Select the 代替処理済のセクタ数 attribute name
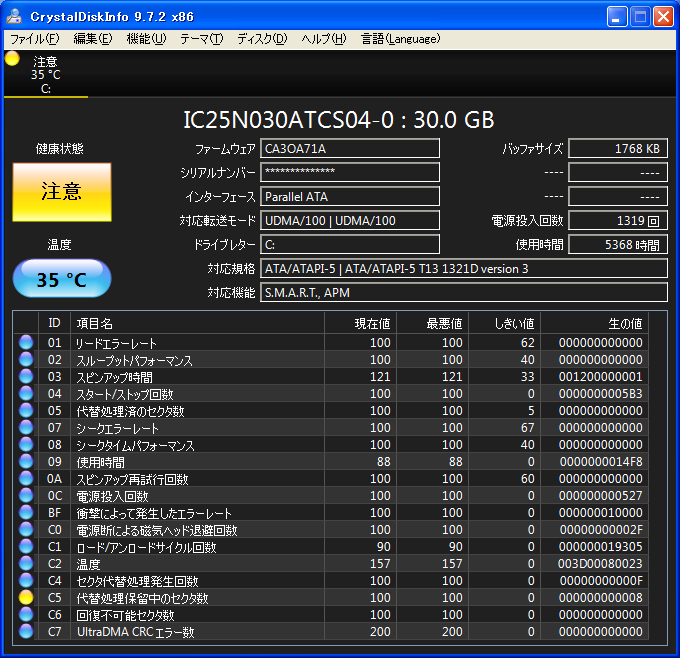The width and height of the screenshot is (680, 658). (x=131, y=411)
